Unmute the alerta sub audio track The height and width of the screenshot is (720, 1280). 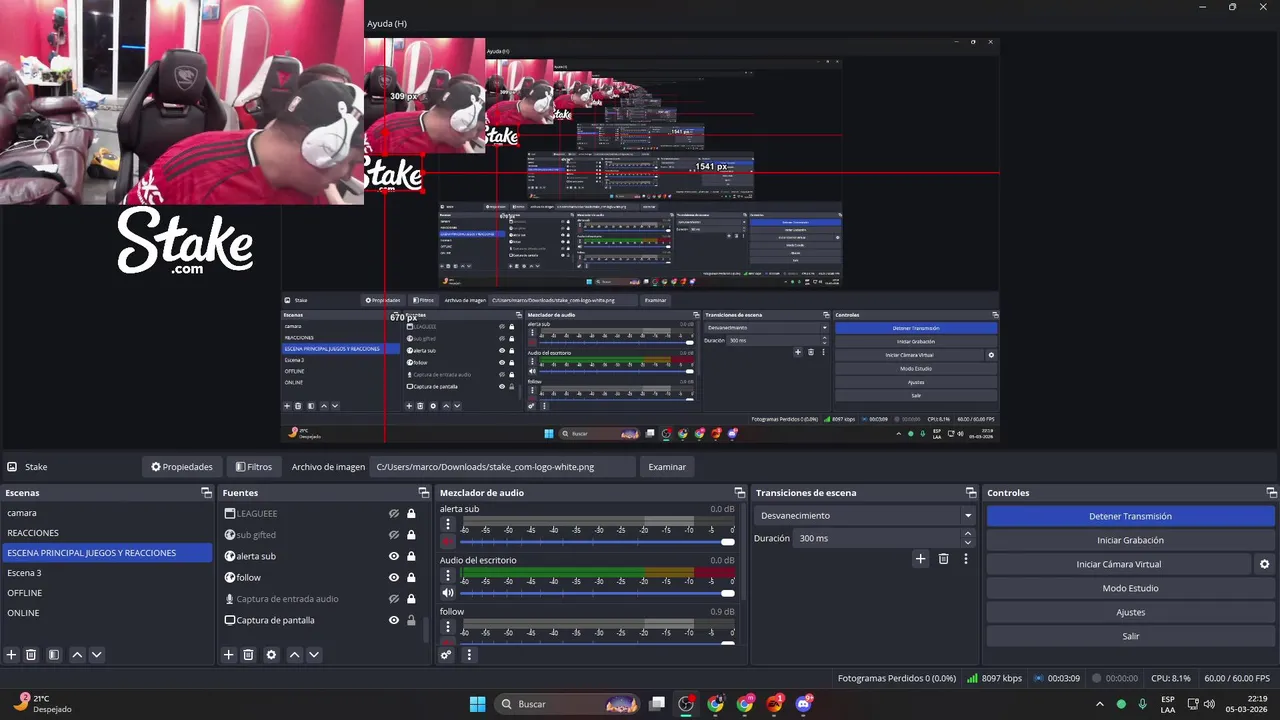point(448,542)
